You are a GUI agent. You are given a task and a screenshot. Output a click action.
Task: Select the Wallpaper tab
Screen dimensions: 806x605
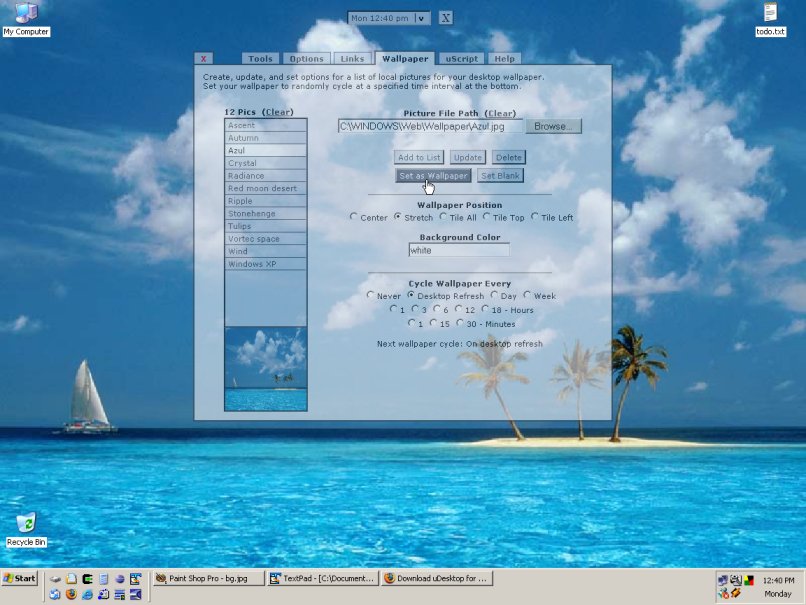pyautogui.click(x=405, y=59)
